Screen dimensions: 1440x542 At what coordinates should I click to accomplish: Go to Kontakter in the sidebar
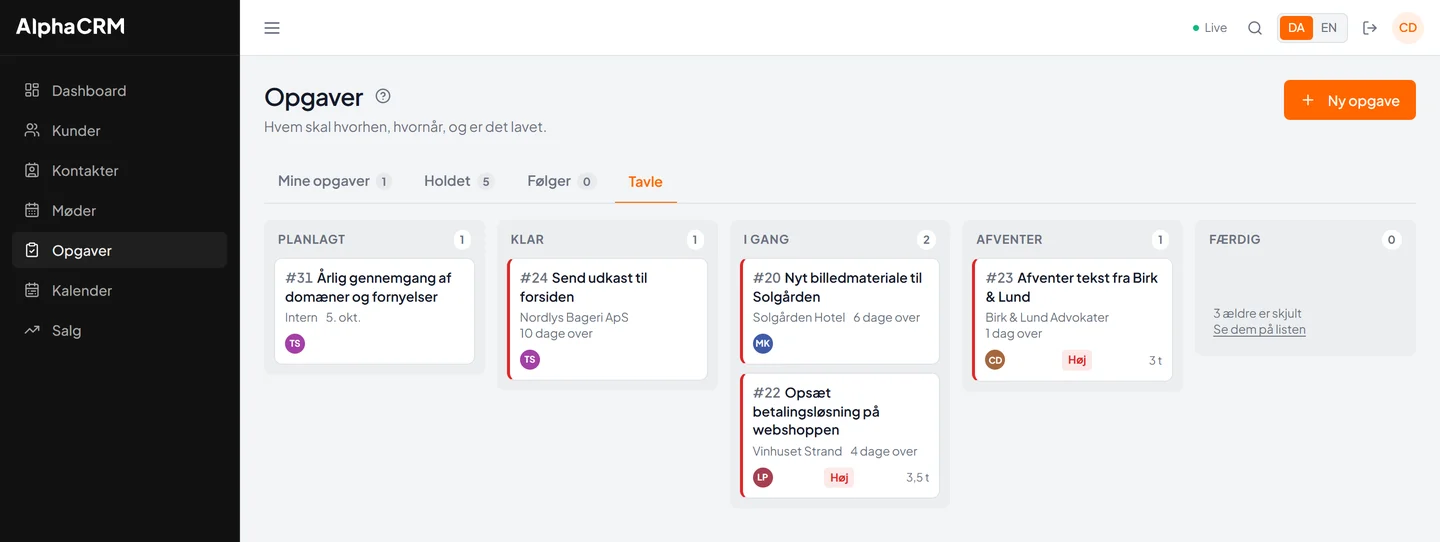[x=119, y=170]
